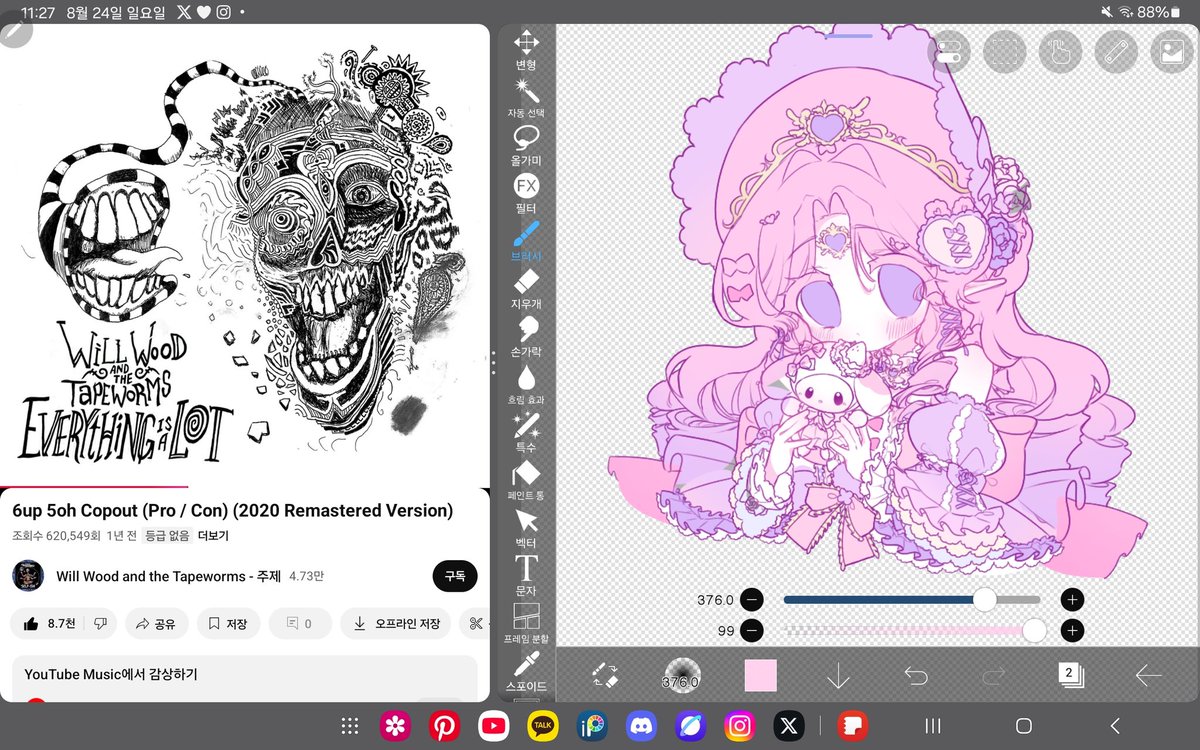Open ibis Paint from the taskbar

(592, 726)
